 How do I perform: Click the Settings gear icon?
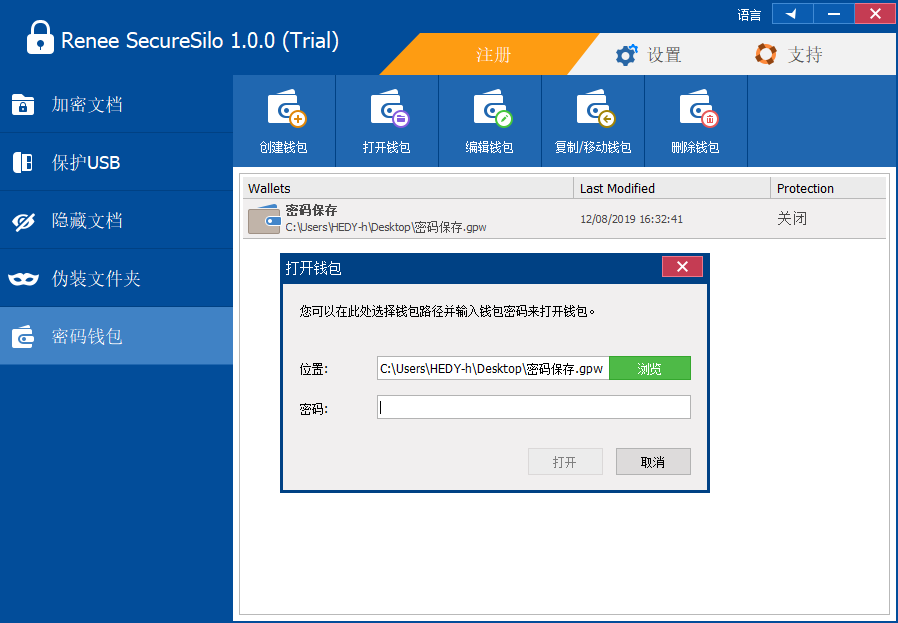coord(626,55)
